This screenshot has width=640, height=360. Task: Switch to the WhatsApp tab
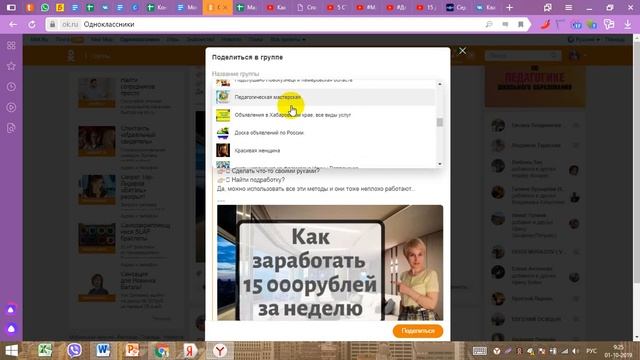point(45,7)
